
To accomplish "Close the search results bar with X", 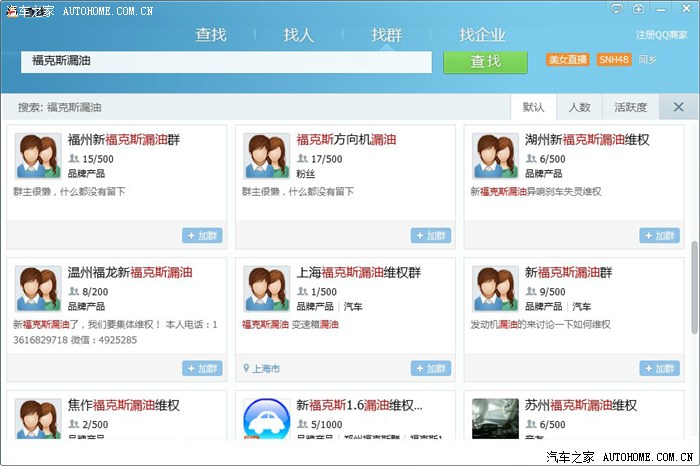I will pos(679,107).
